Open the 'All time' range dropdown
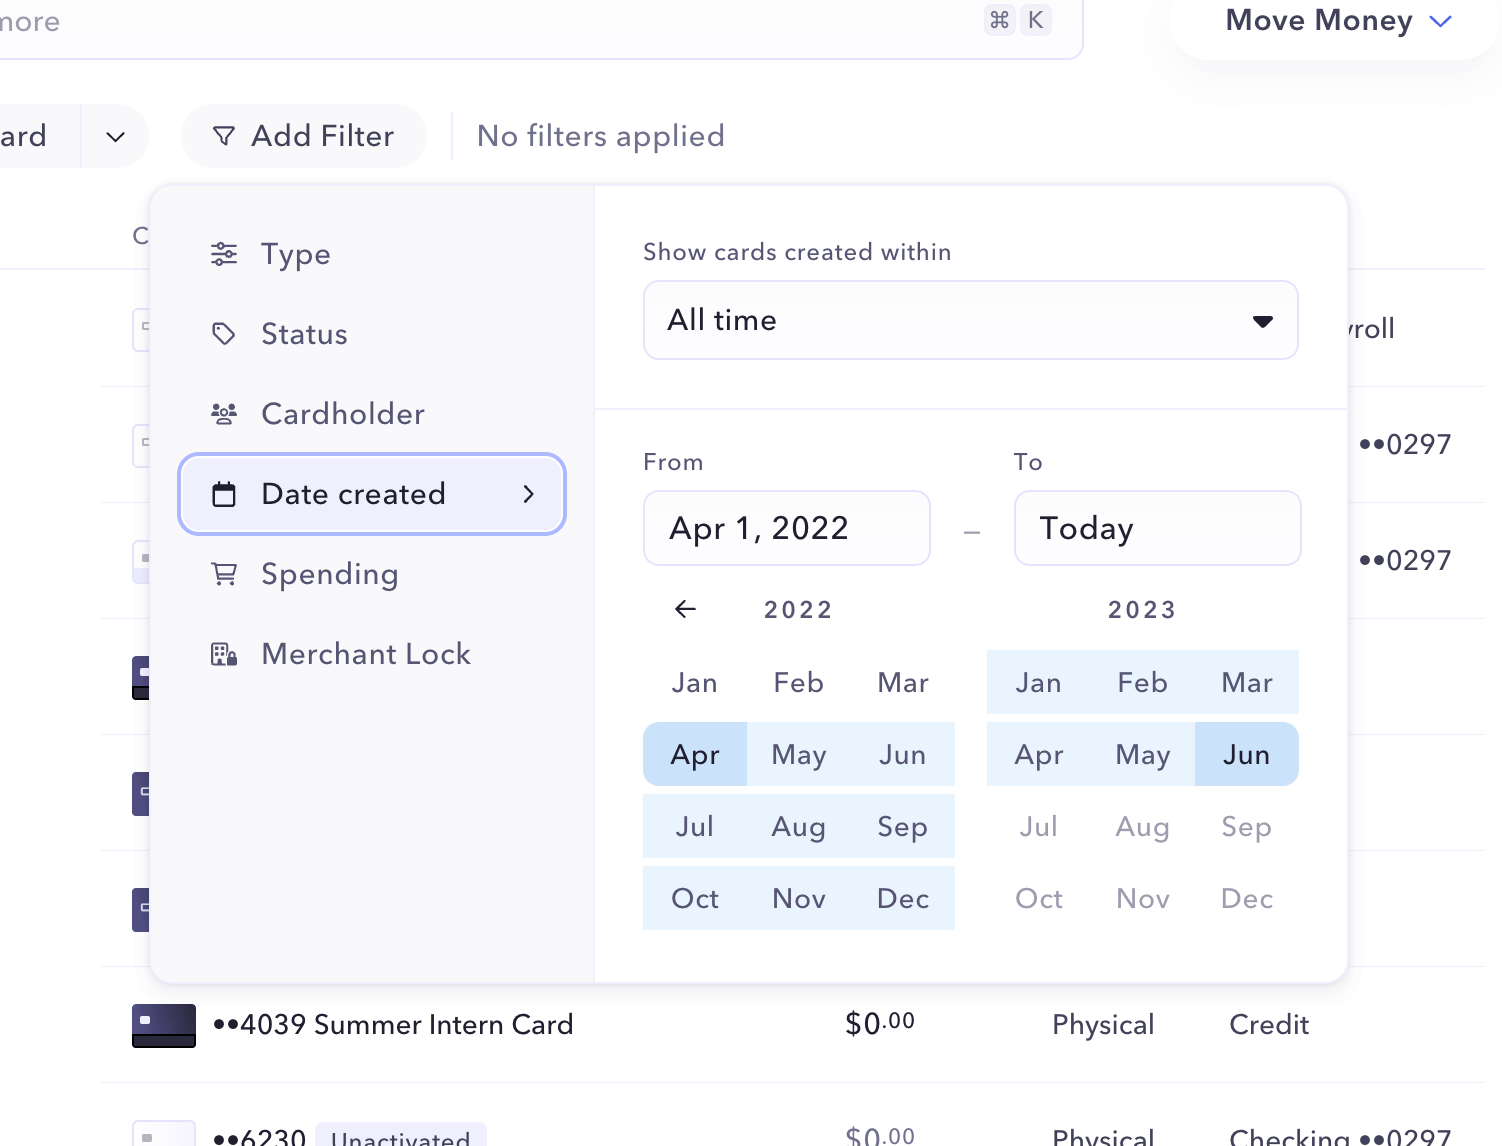Image resolution: width=1502 pixels, height=1146 pixels. pyautogui.click(x=970, y=320)
